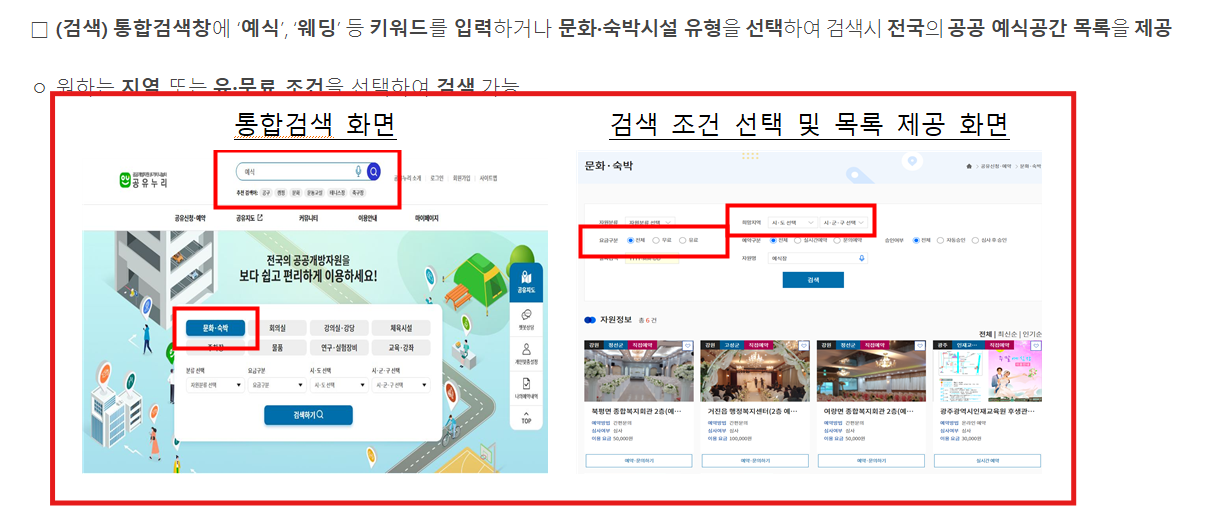Click the 회원가입 link
1215x511 pixels.
click(461, 178)
